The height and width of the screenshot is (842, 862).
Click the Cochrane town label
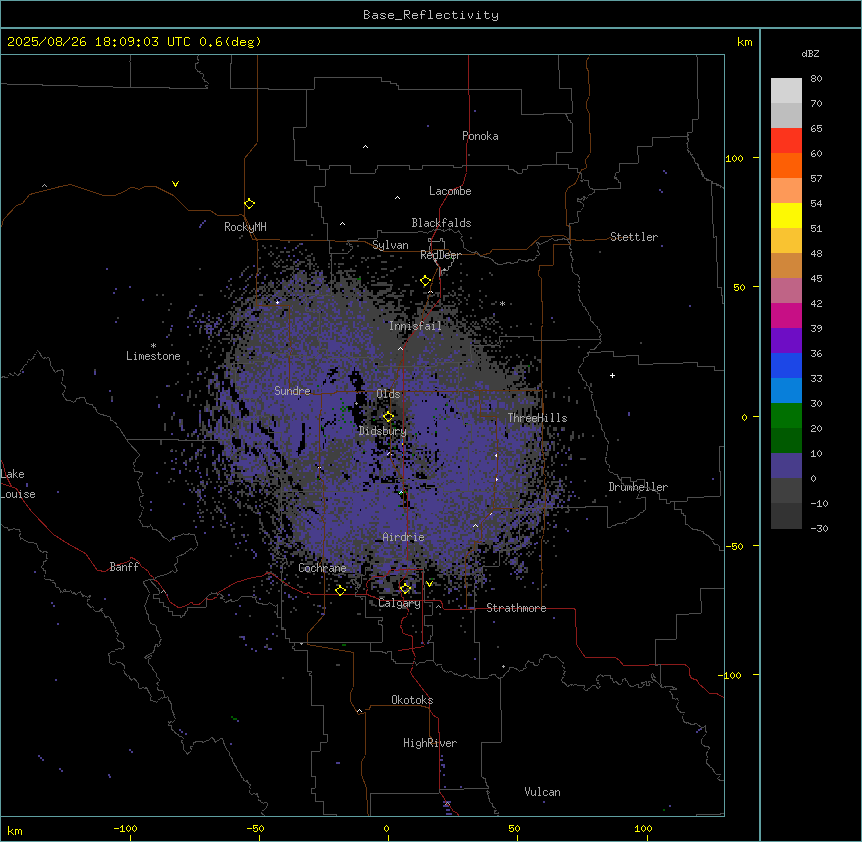coord(322,568)
